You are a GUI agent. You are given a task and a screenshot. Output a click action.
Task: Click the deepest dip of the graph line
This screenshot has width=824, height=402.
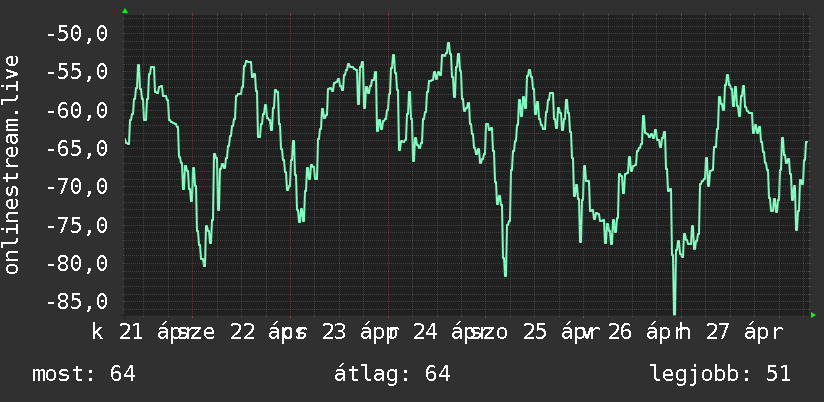674,313
